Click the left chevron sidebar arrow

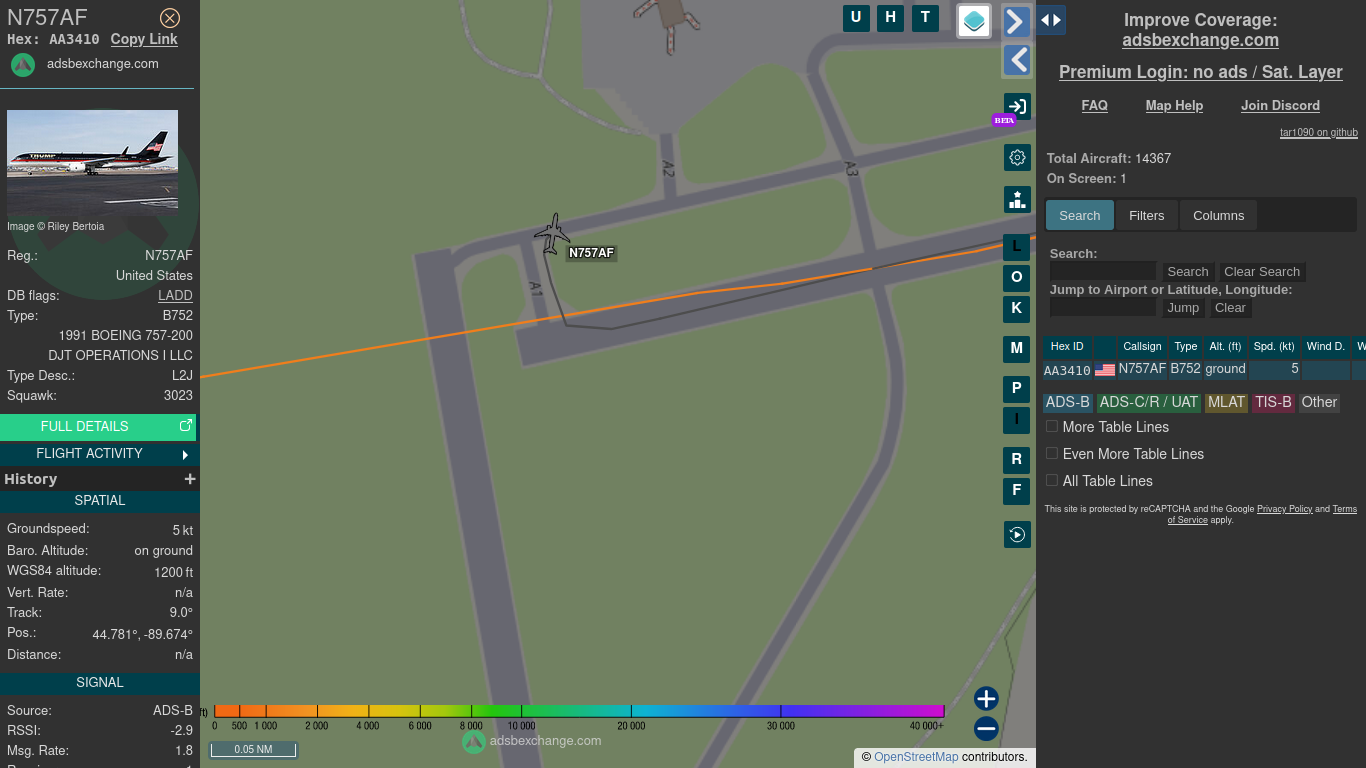tap(1016, 61)
